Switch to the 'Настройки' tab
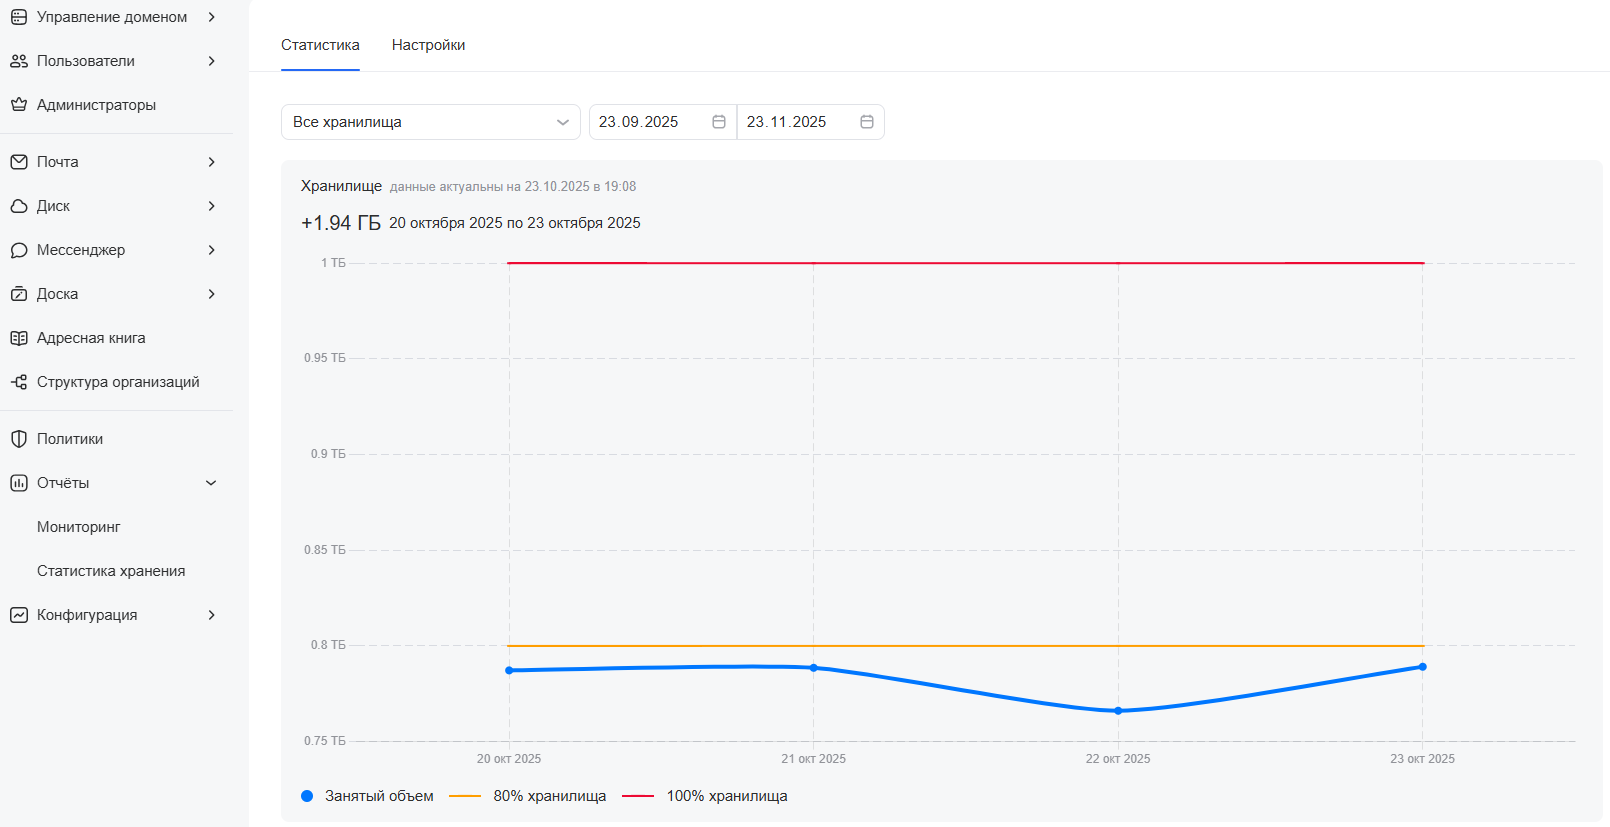This screenshot has width=1610, height=827. click(428, 45)
